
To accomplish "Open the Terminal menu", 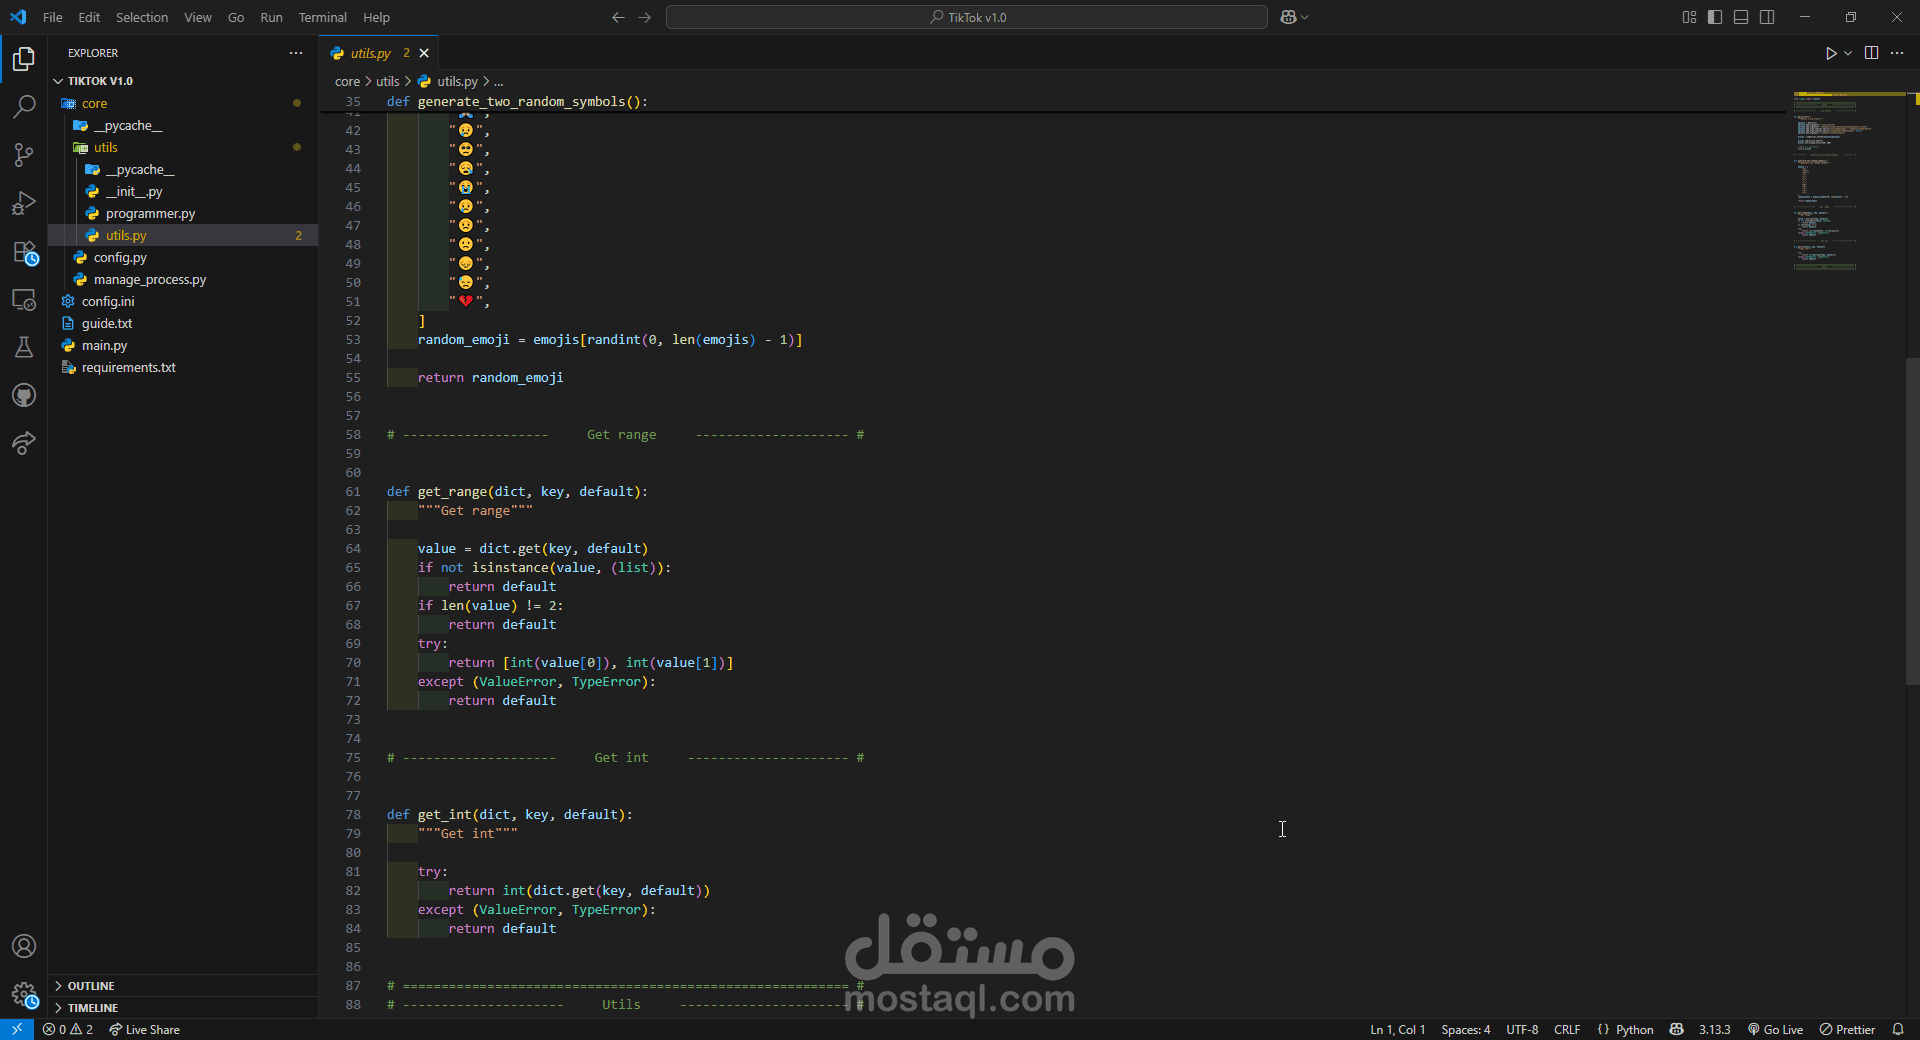I will [x=322, y=17].
